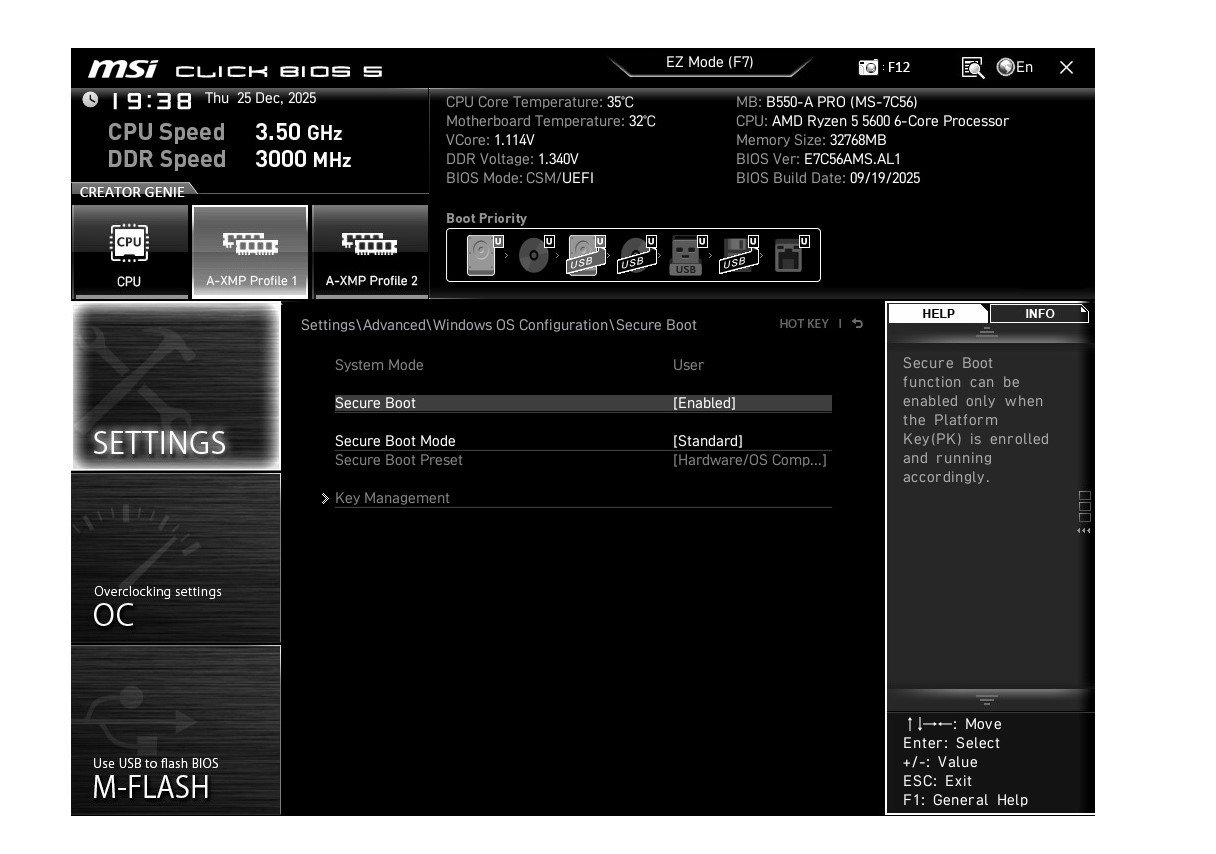Open the Secure Boot [Enabled] value dropdown
Image resolution: width=1216 pixels, height=854 pixels.
704,403
